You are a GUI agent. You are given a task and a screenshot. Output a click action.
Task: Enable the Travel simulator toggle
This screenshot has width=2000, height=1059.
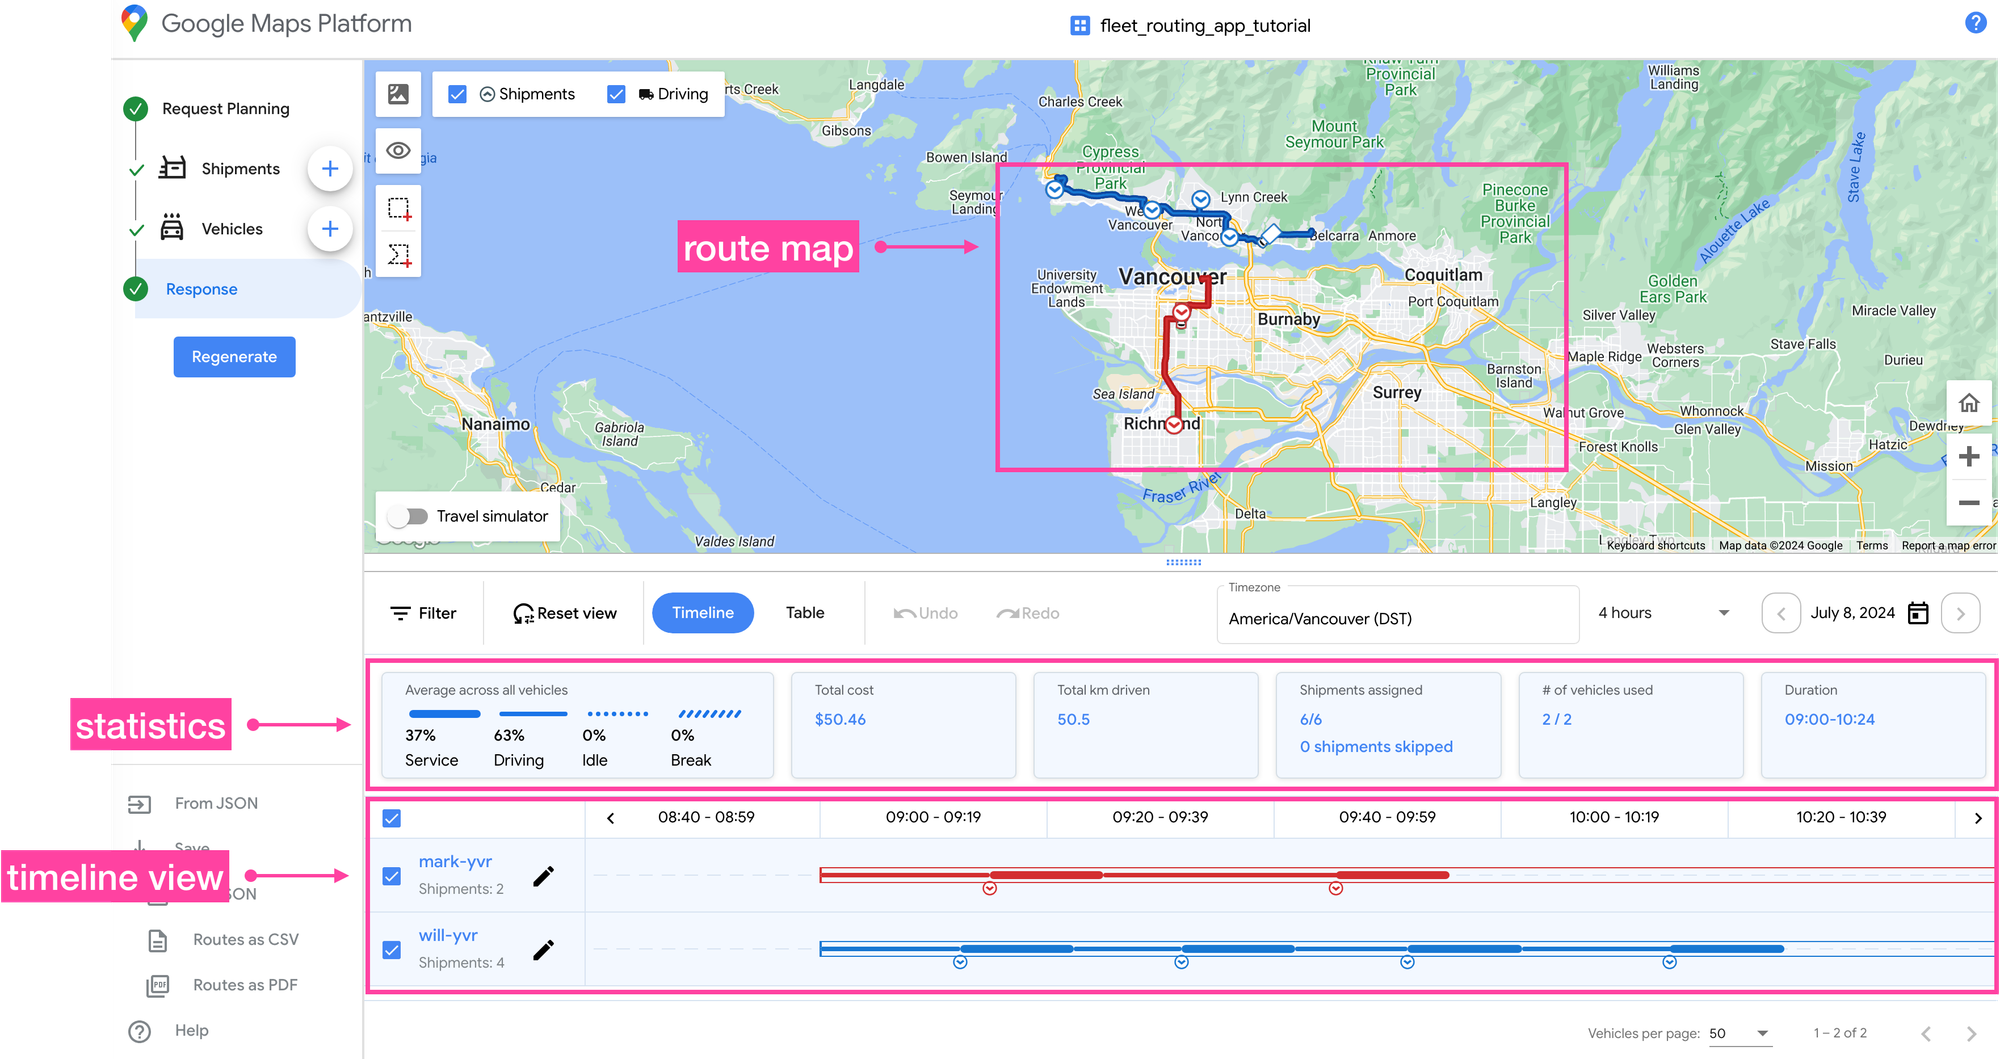[x=408, y=516]
